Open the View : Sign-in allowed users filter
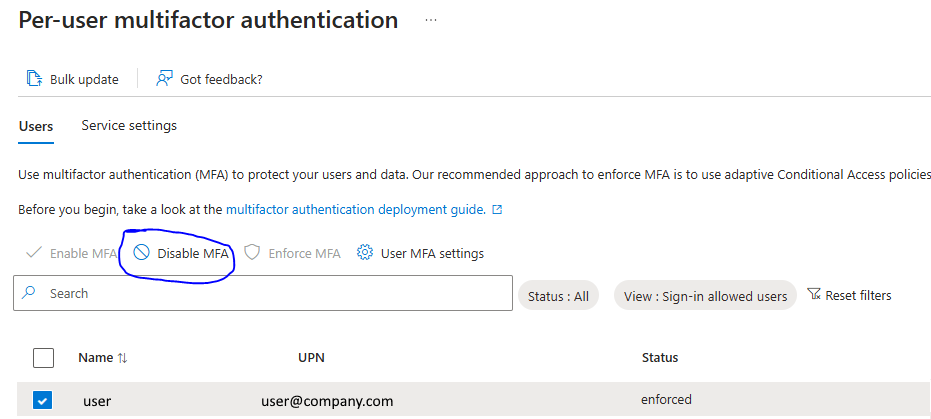The width and height of the screenshot is (931, 419). 705,296
